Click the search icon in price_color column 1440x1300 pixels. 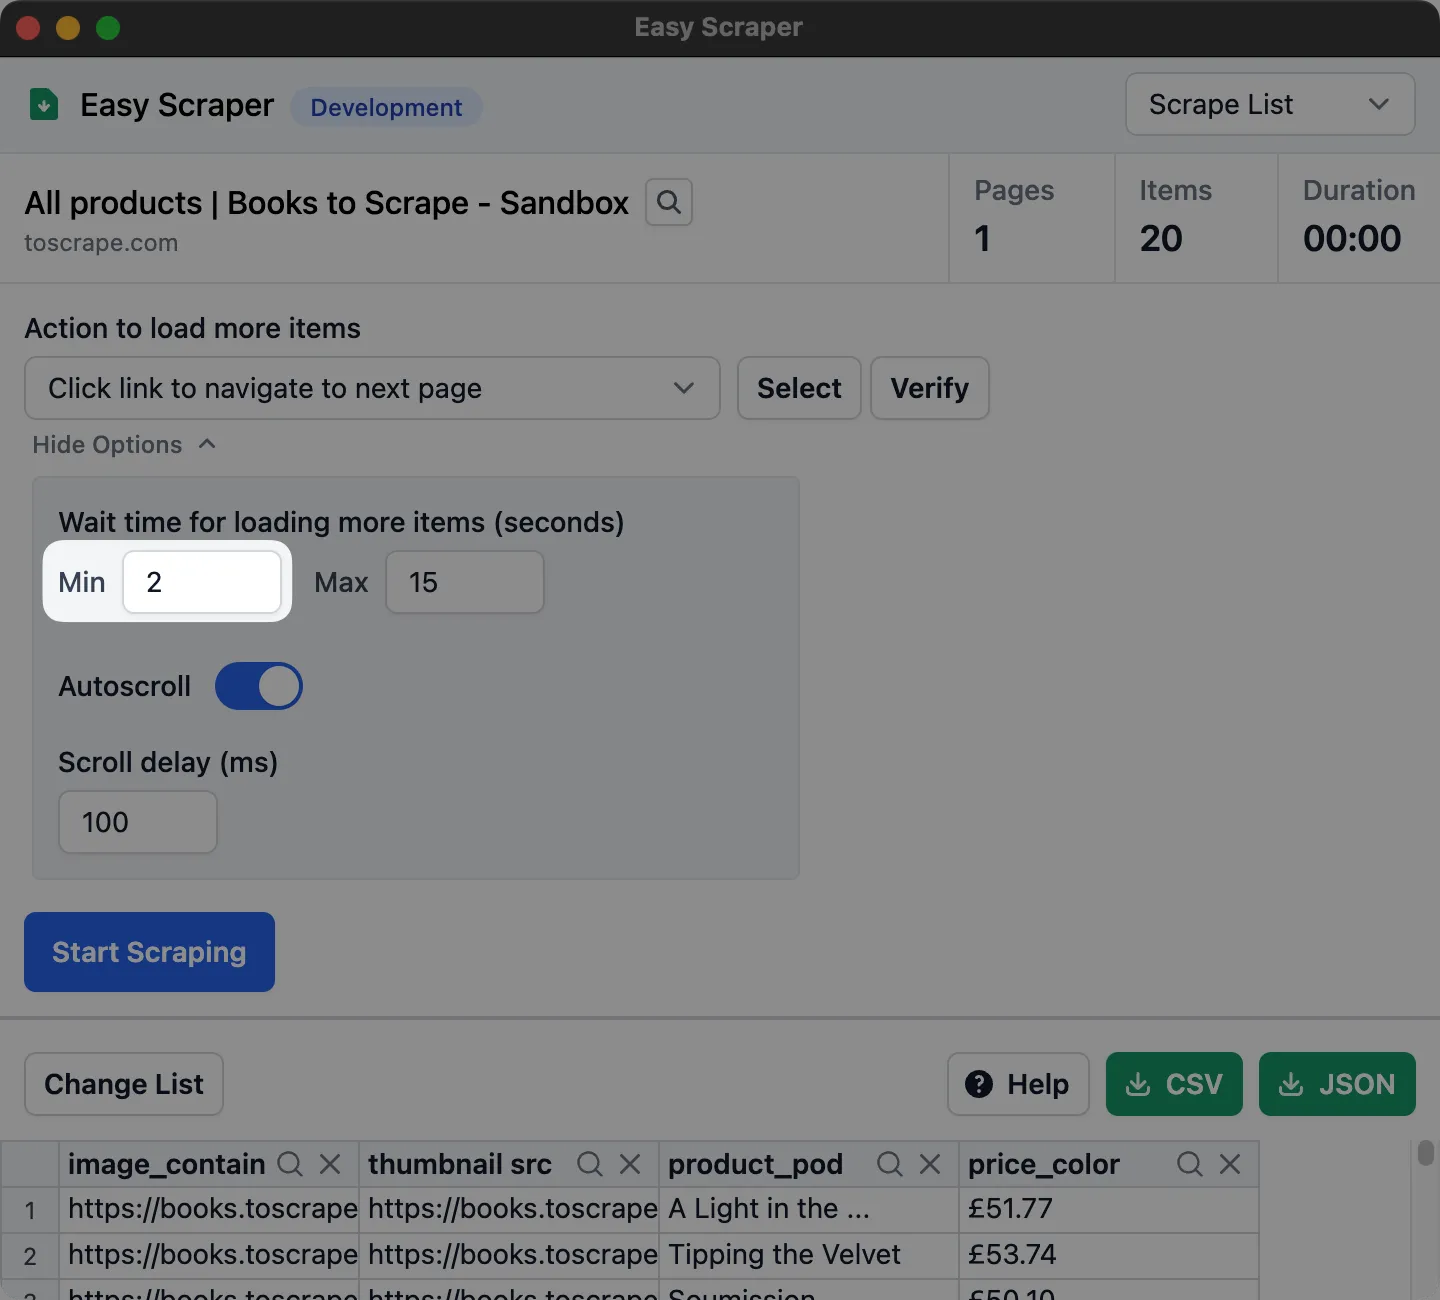(1189, 1164)
